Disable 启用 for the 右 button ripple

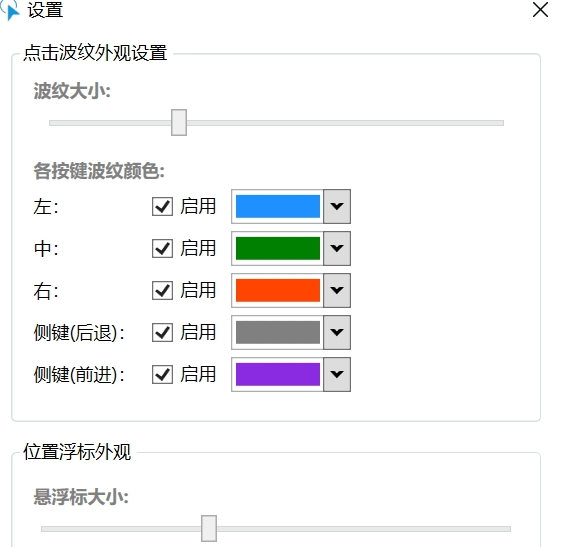coord(162,291)
